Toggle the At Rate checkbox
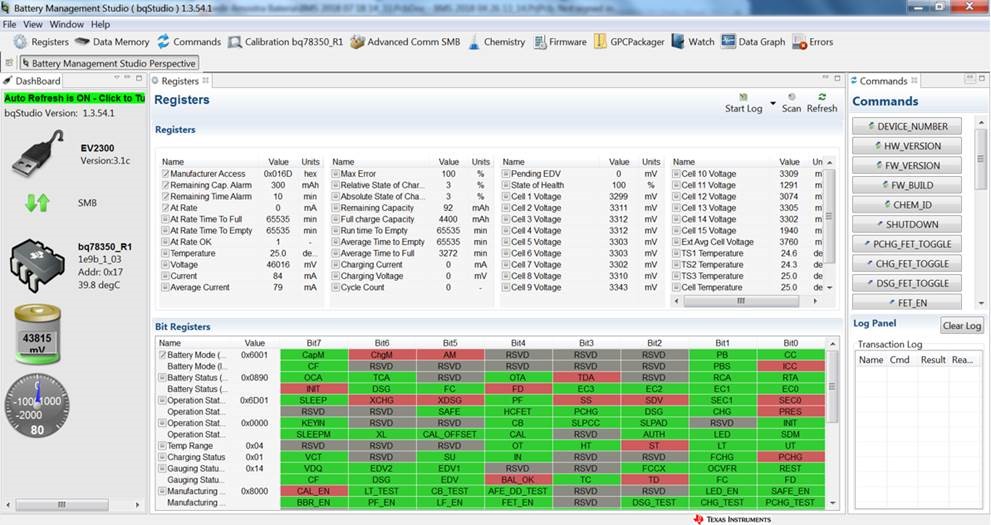The image size is (991, 525). 165,208
